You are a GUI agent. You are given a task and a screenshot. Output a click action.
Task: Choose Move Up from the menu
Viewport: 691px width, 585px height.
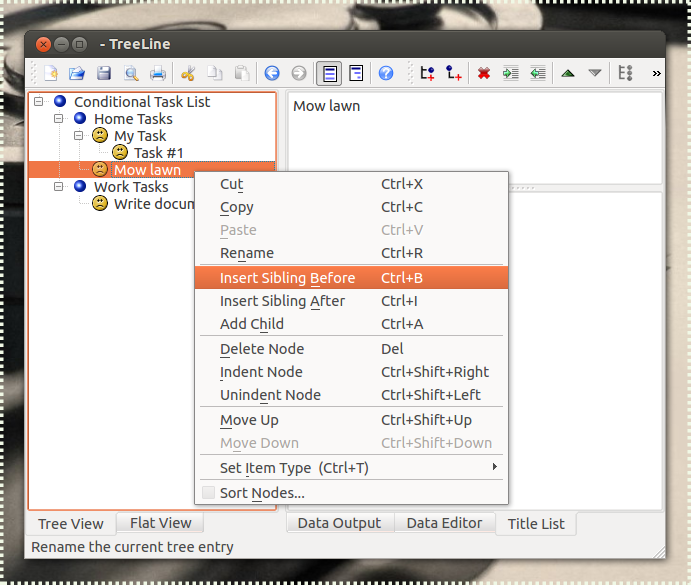pyautogui.click(x=352, y=420)
